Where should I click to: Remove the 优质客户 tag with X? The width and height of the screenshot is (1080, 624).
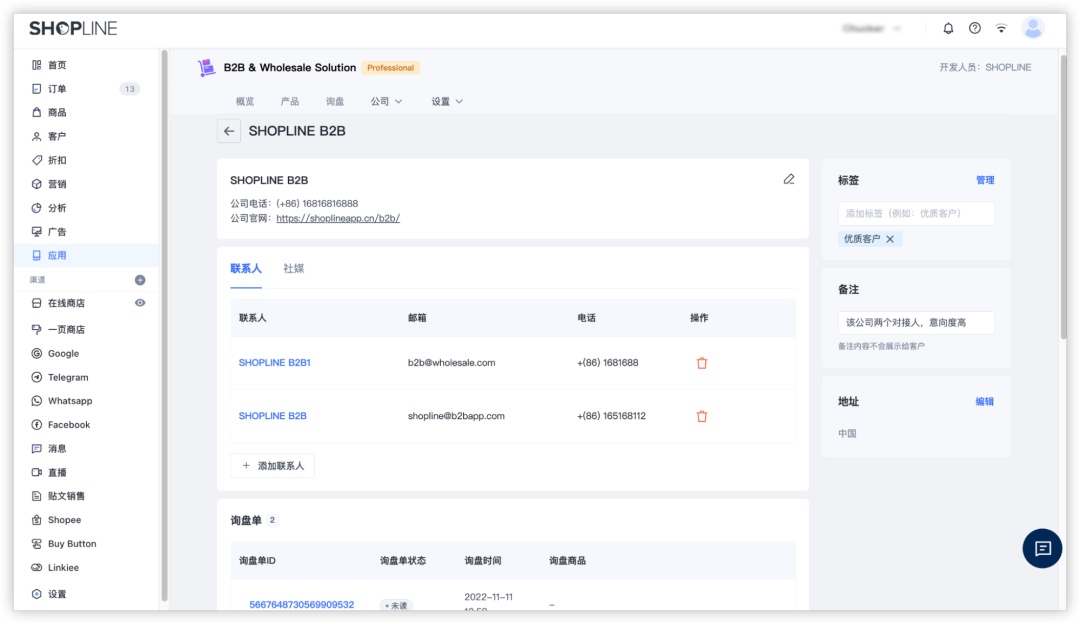coord(890,239)
